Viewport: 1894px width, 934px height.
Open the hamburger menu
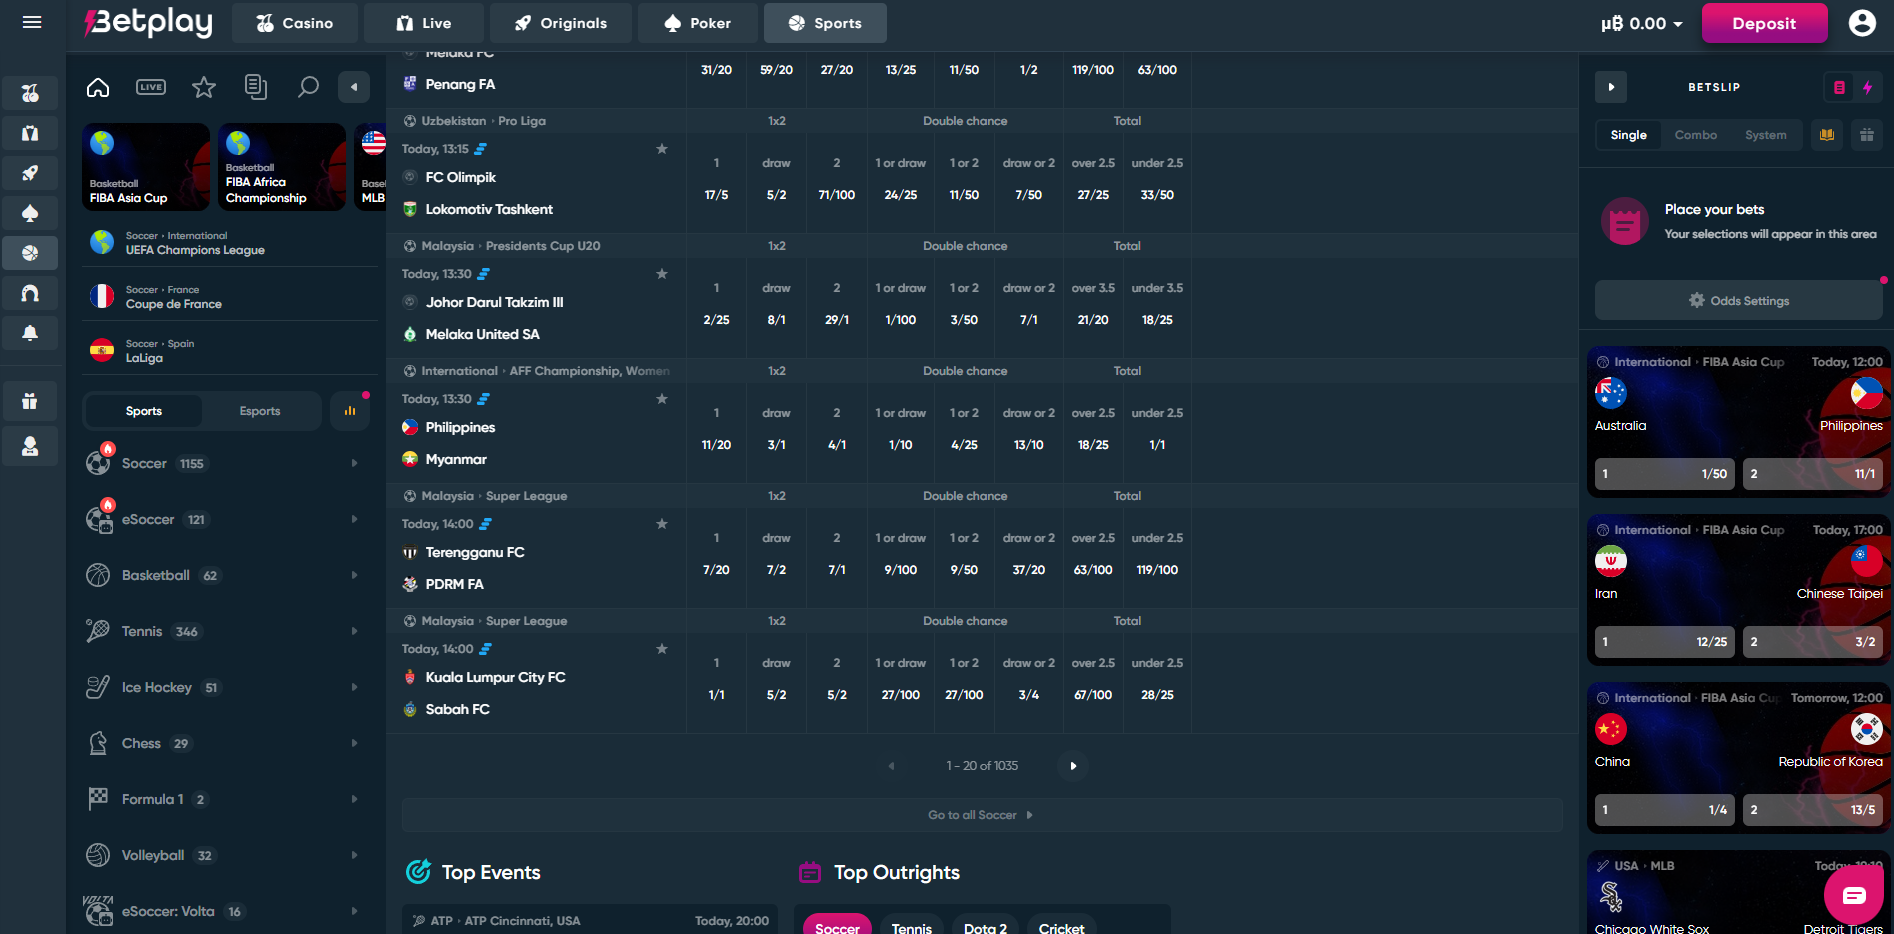(x=32, y=22)
